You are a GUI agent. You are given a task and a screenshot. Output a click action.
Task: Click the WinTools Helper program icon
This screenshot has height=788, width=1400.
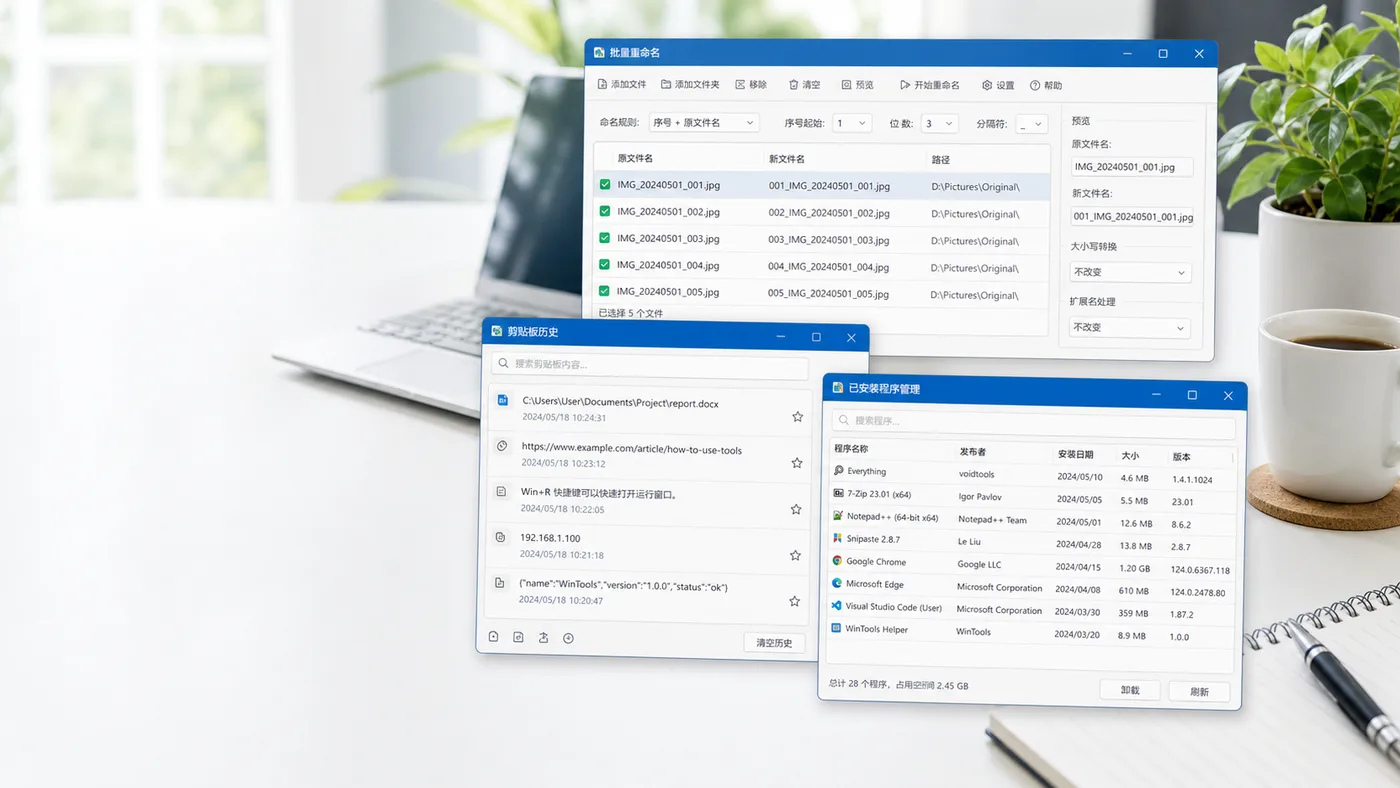[x=836, y=628]
